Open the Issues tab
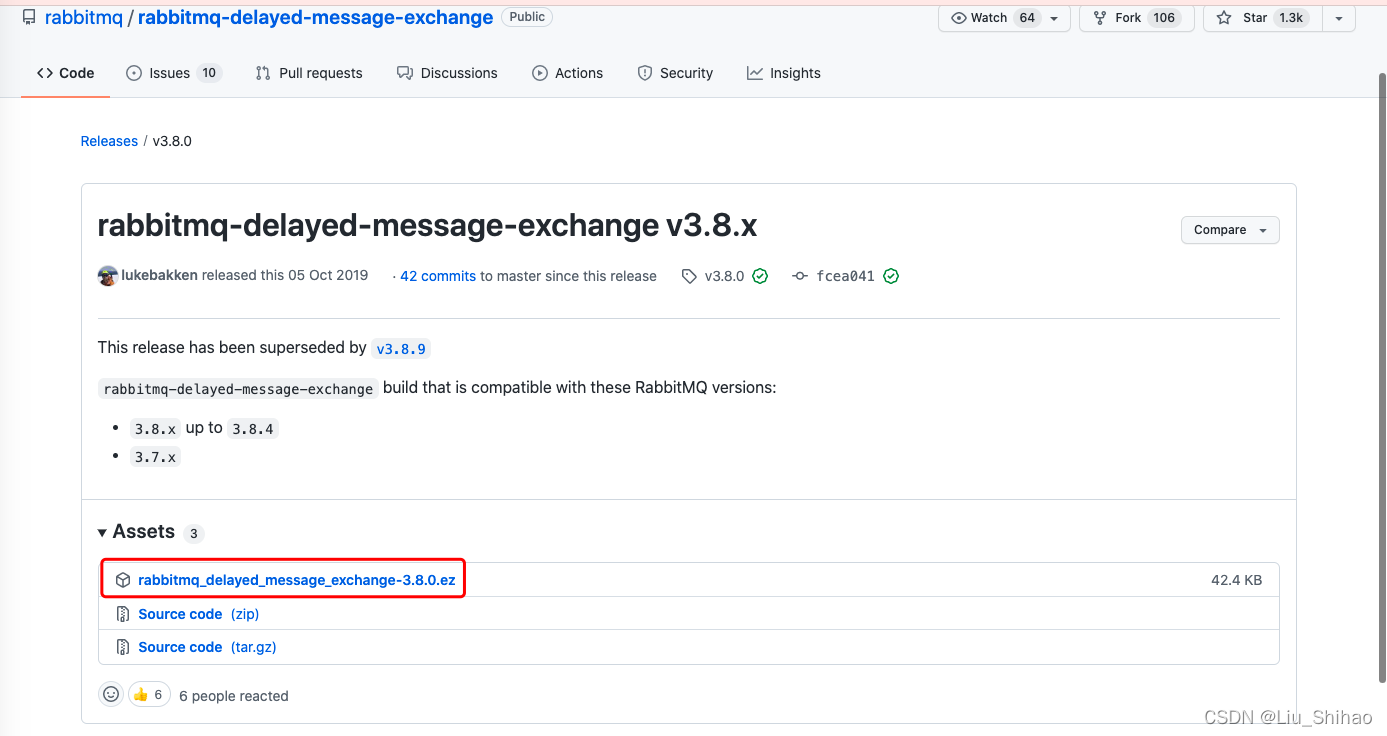Image resolution: width=1387 pixels, height=736 pixels. 173,73
